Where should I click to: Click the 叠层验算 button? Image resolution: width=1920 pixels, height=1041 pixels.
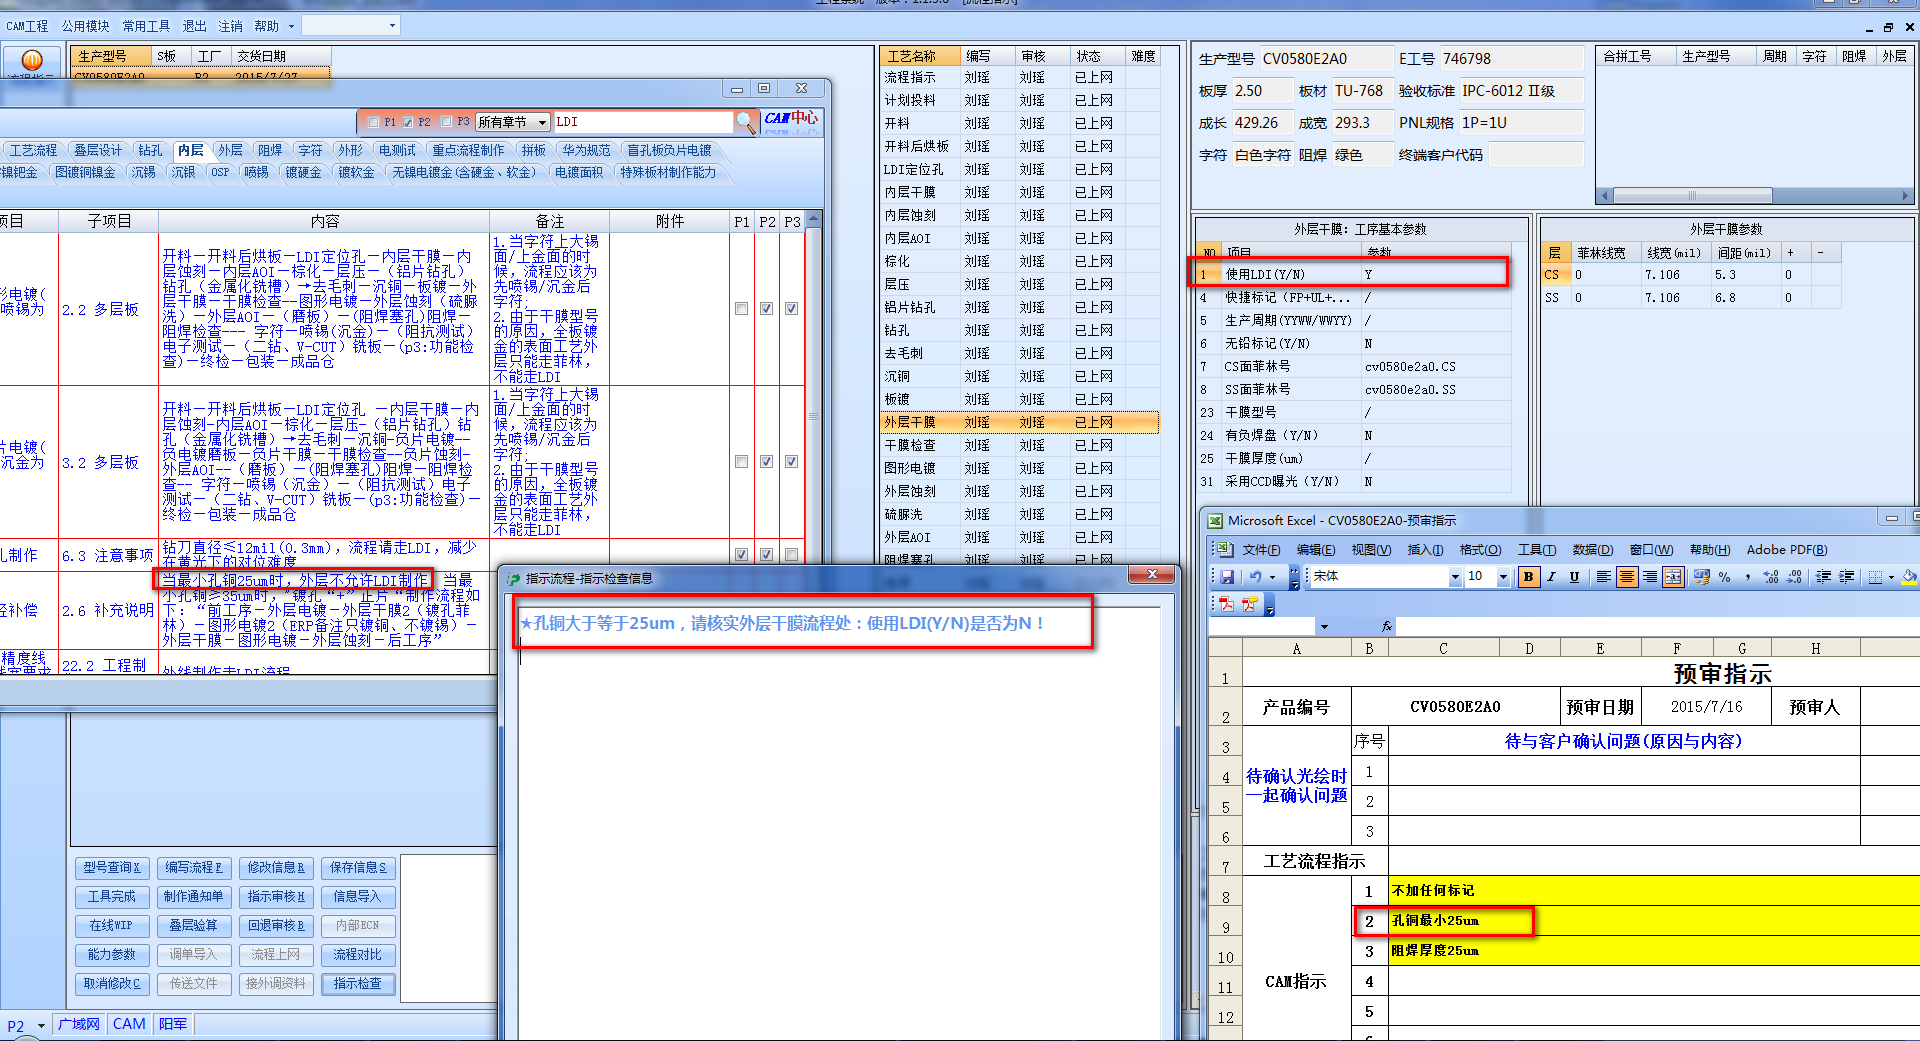194,926
